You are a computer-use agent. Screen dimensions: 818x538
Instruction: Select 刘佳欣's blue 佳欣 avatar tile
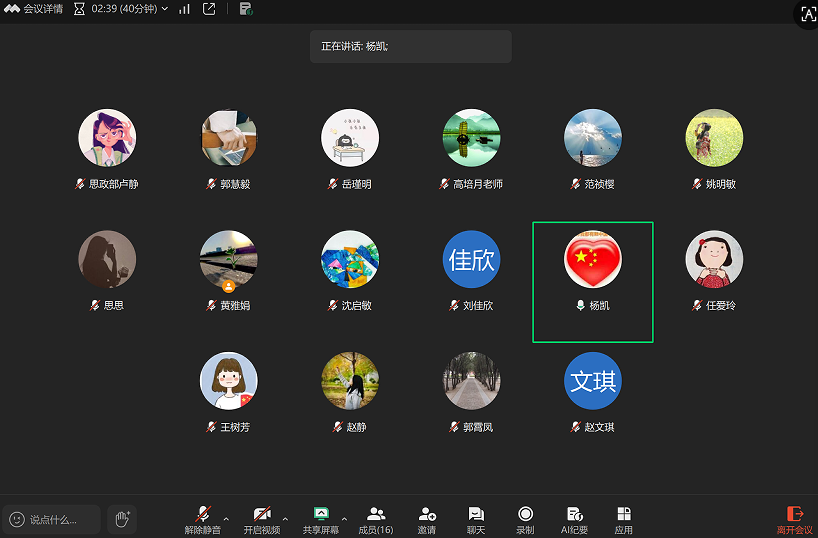pyautogui.click(x=471, y=259)
